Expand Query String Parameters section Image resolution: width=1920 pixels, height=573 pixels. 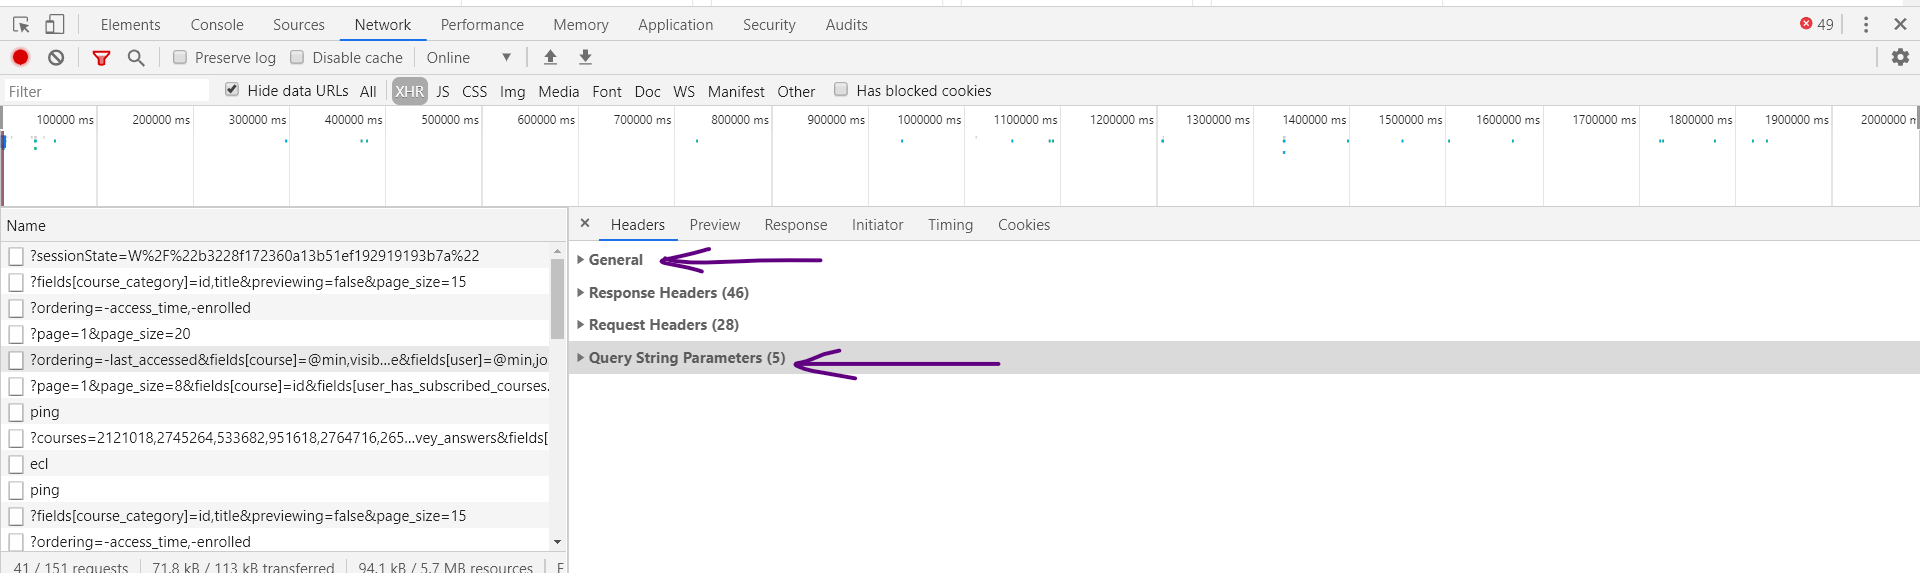(x=686, y=358)
